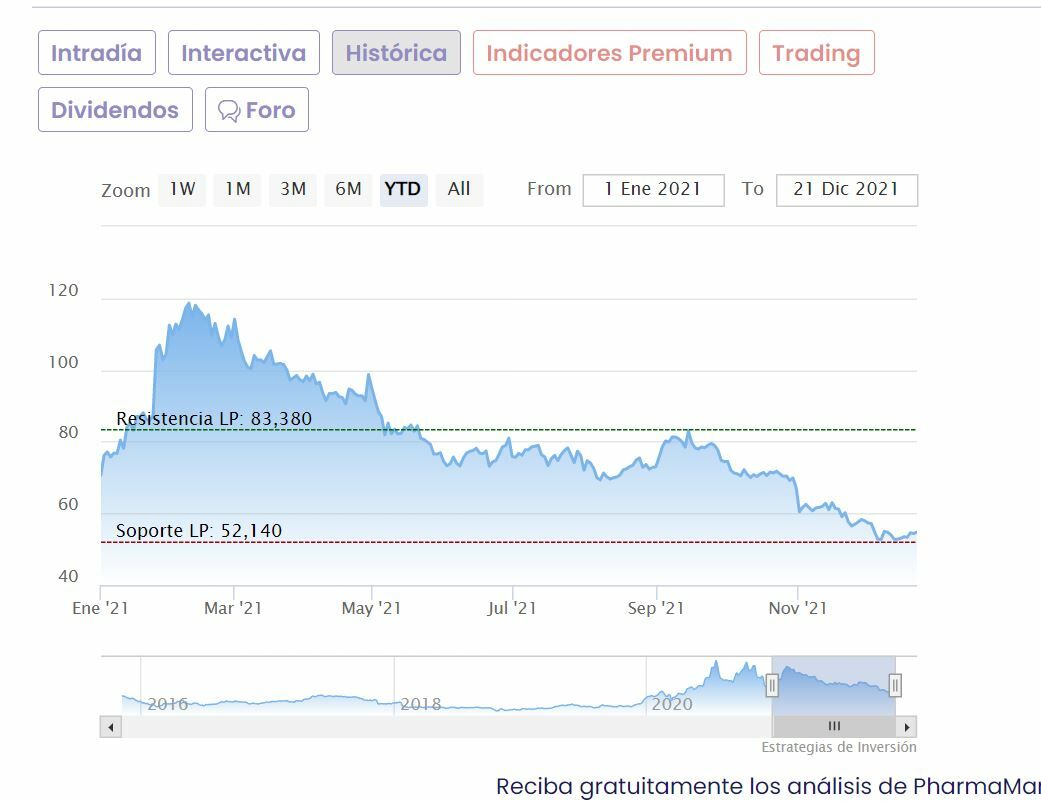Set chart zoom to 1W
This screenshot has width=1041, height=802.
pos(182,189)
